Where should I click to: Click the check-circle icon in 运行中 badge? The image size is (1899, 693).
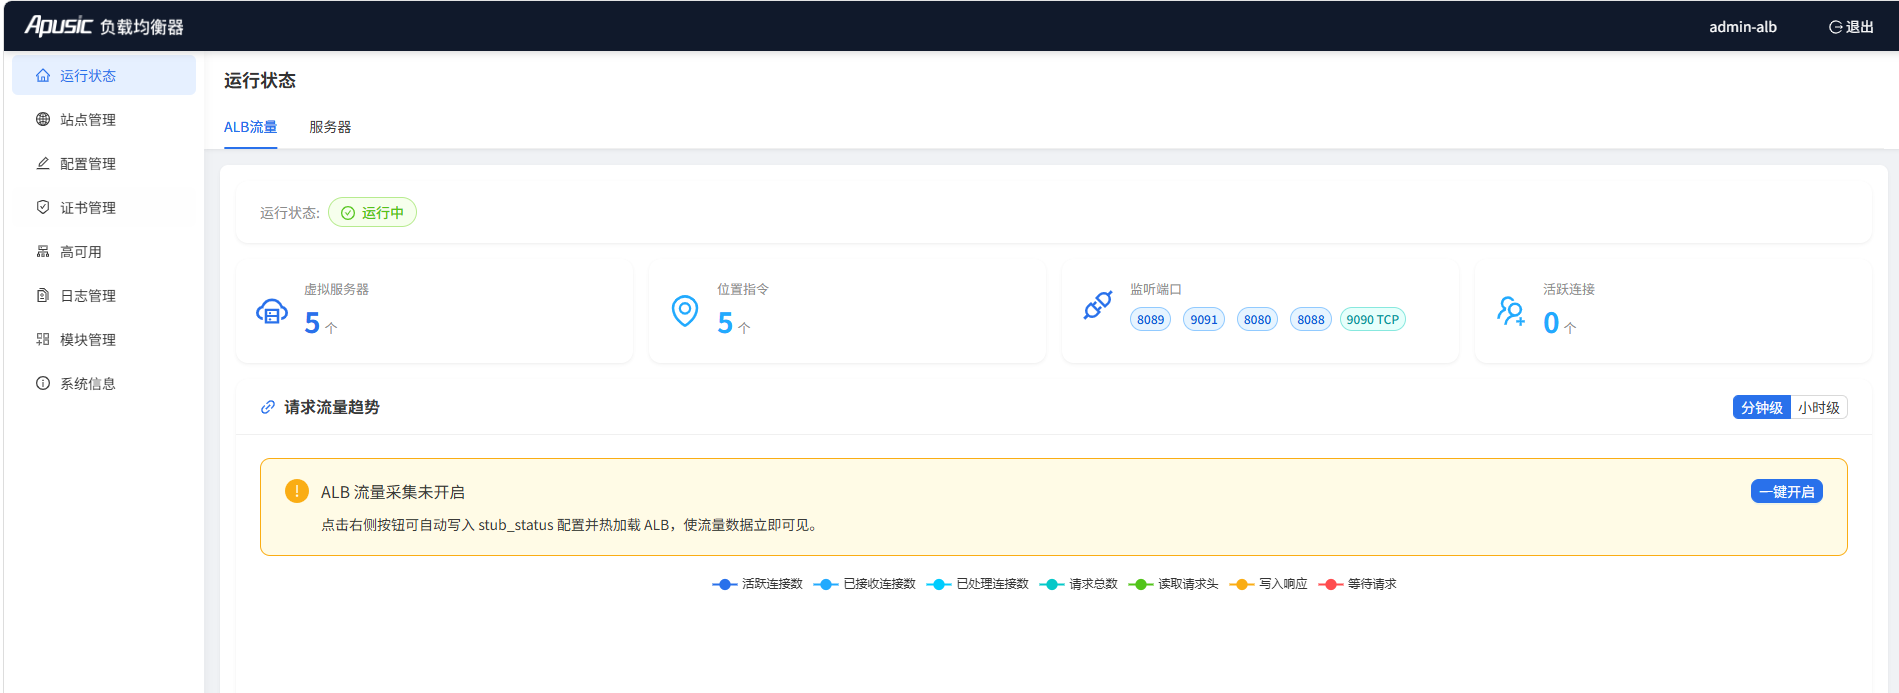pyautogui.click(x=348, y=213)
